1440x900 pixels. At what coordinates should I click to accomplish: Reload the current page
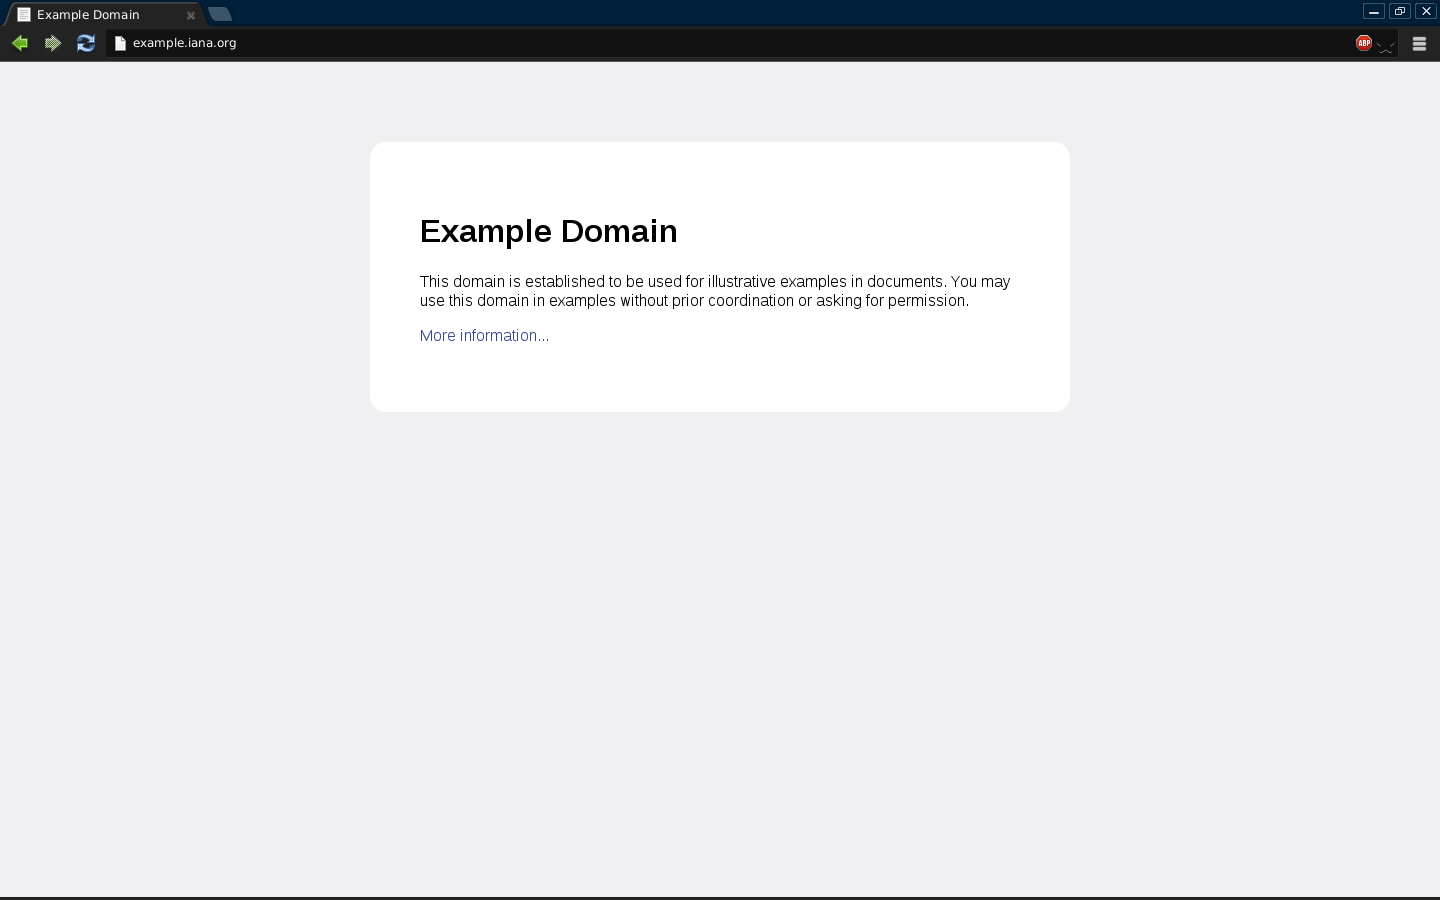click(86, 43)
